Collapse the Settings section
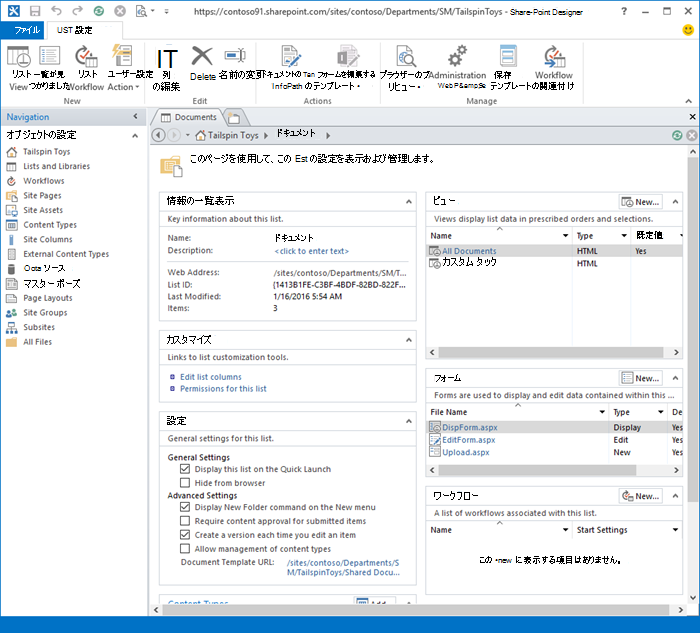The image size is (700, 633). 408,421
